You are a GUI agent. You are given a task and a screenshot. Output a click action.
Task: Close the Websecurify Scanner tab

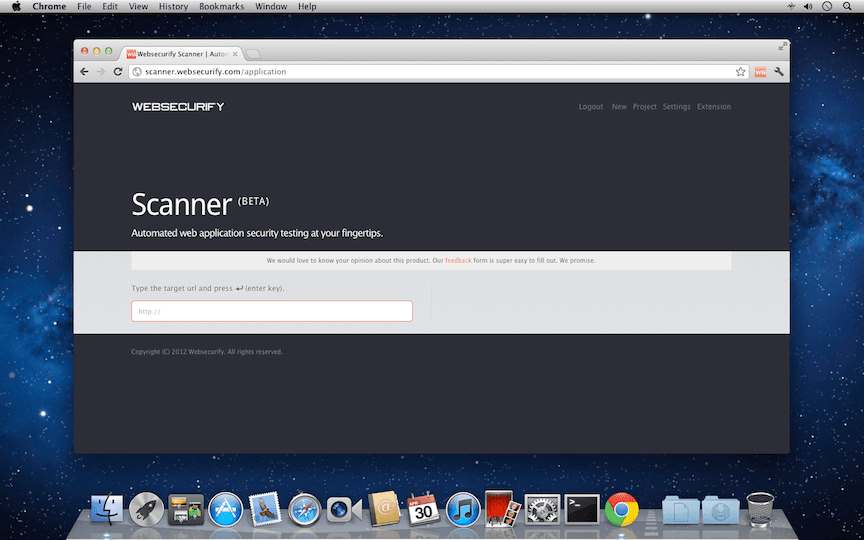pos(235,54)
